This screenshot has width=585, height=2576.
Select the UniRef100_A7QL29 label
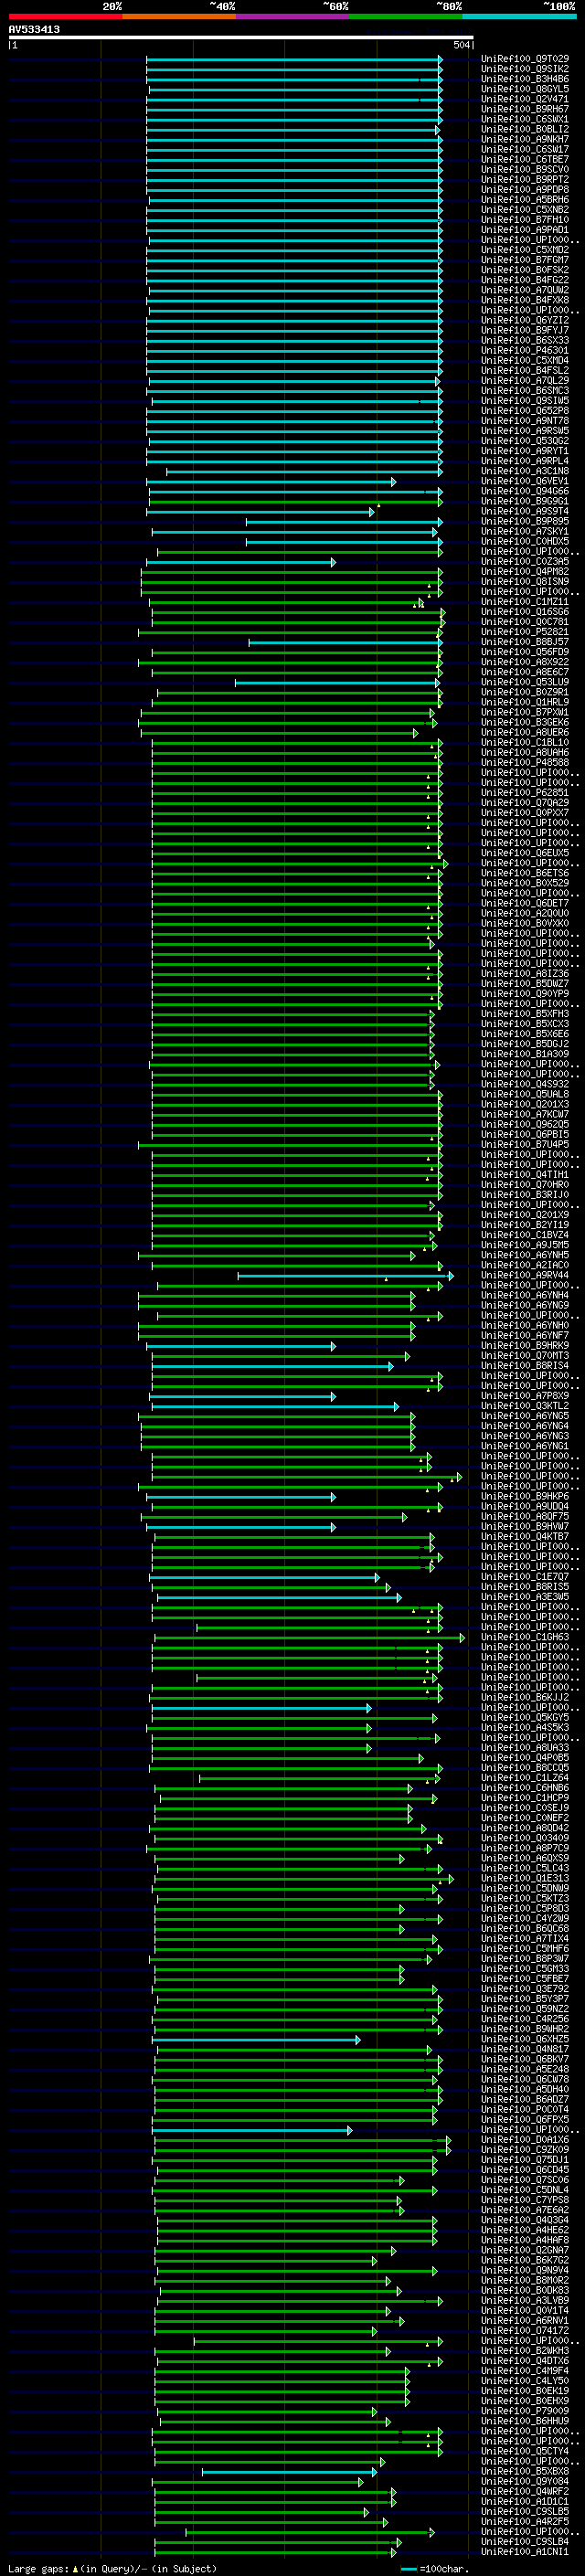[x=525, y=380]
